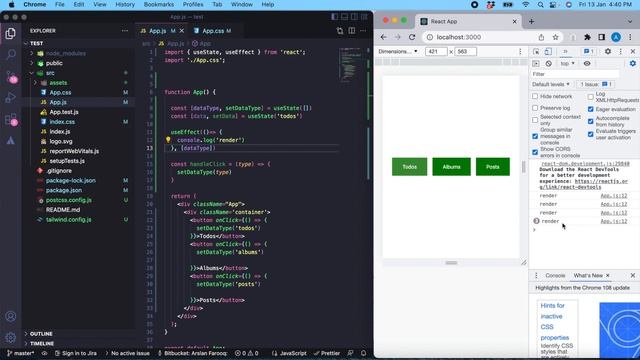Select the Console drawer tab

555,276
